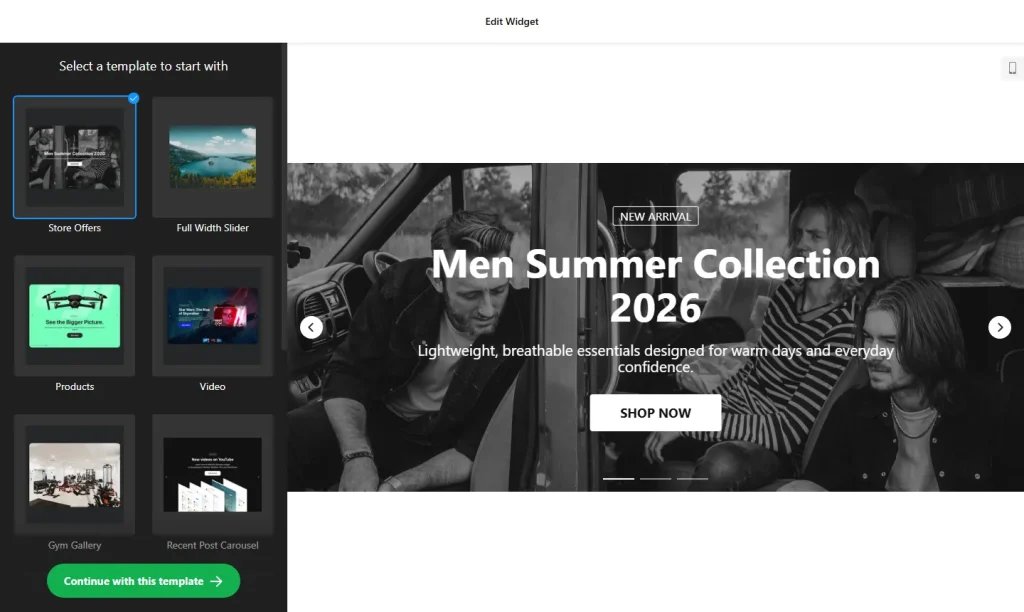
Task: Click the Gym Gallery label text
Action: point(74,545)
